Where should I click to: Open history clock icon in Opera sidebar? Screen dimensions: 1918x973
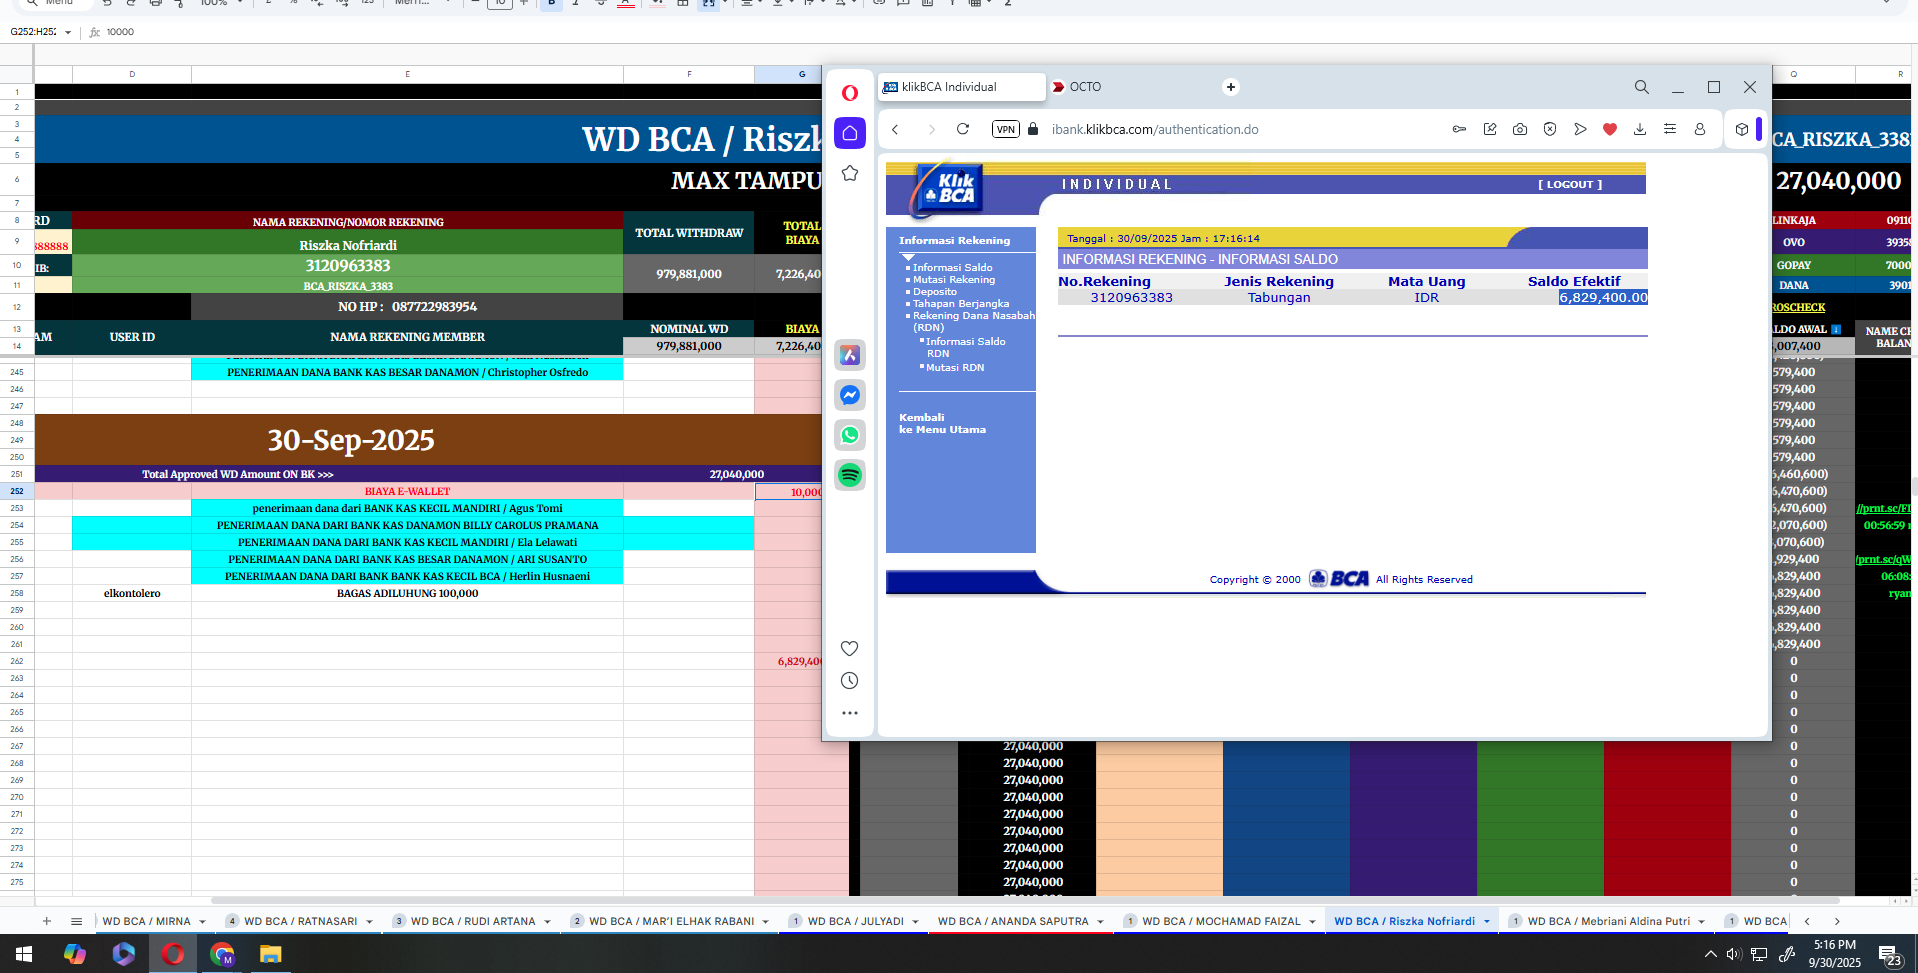click(850, 681)
